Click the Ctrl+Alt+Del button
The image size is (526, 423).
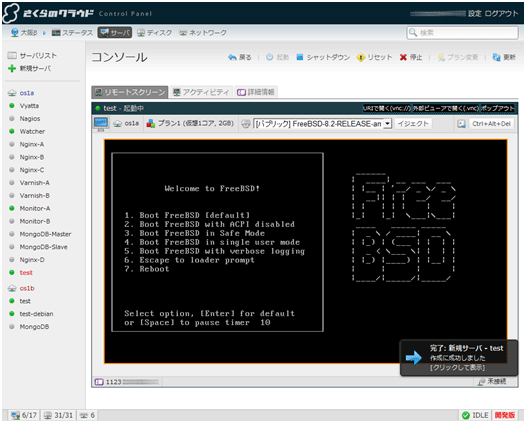[x=491, y=124]
